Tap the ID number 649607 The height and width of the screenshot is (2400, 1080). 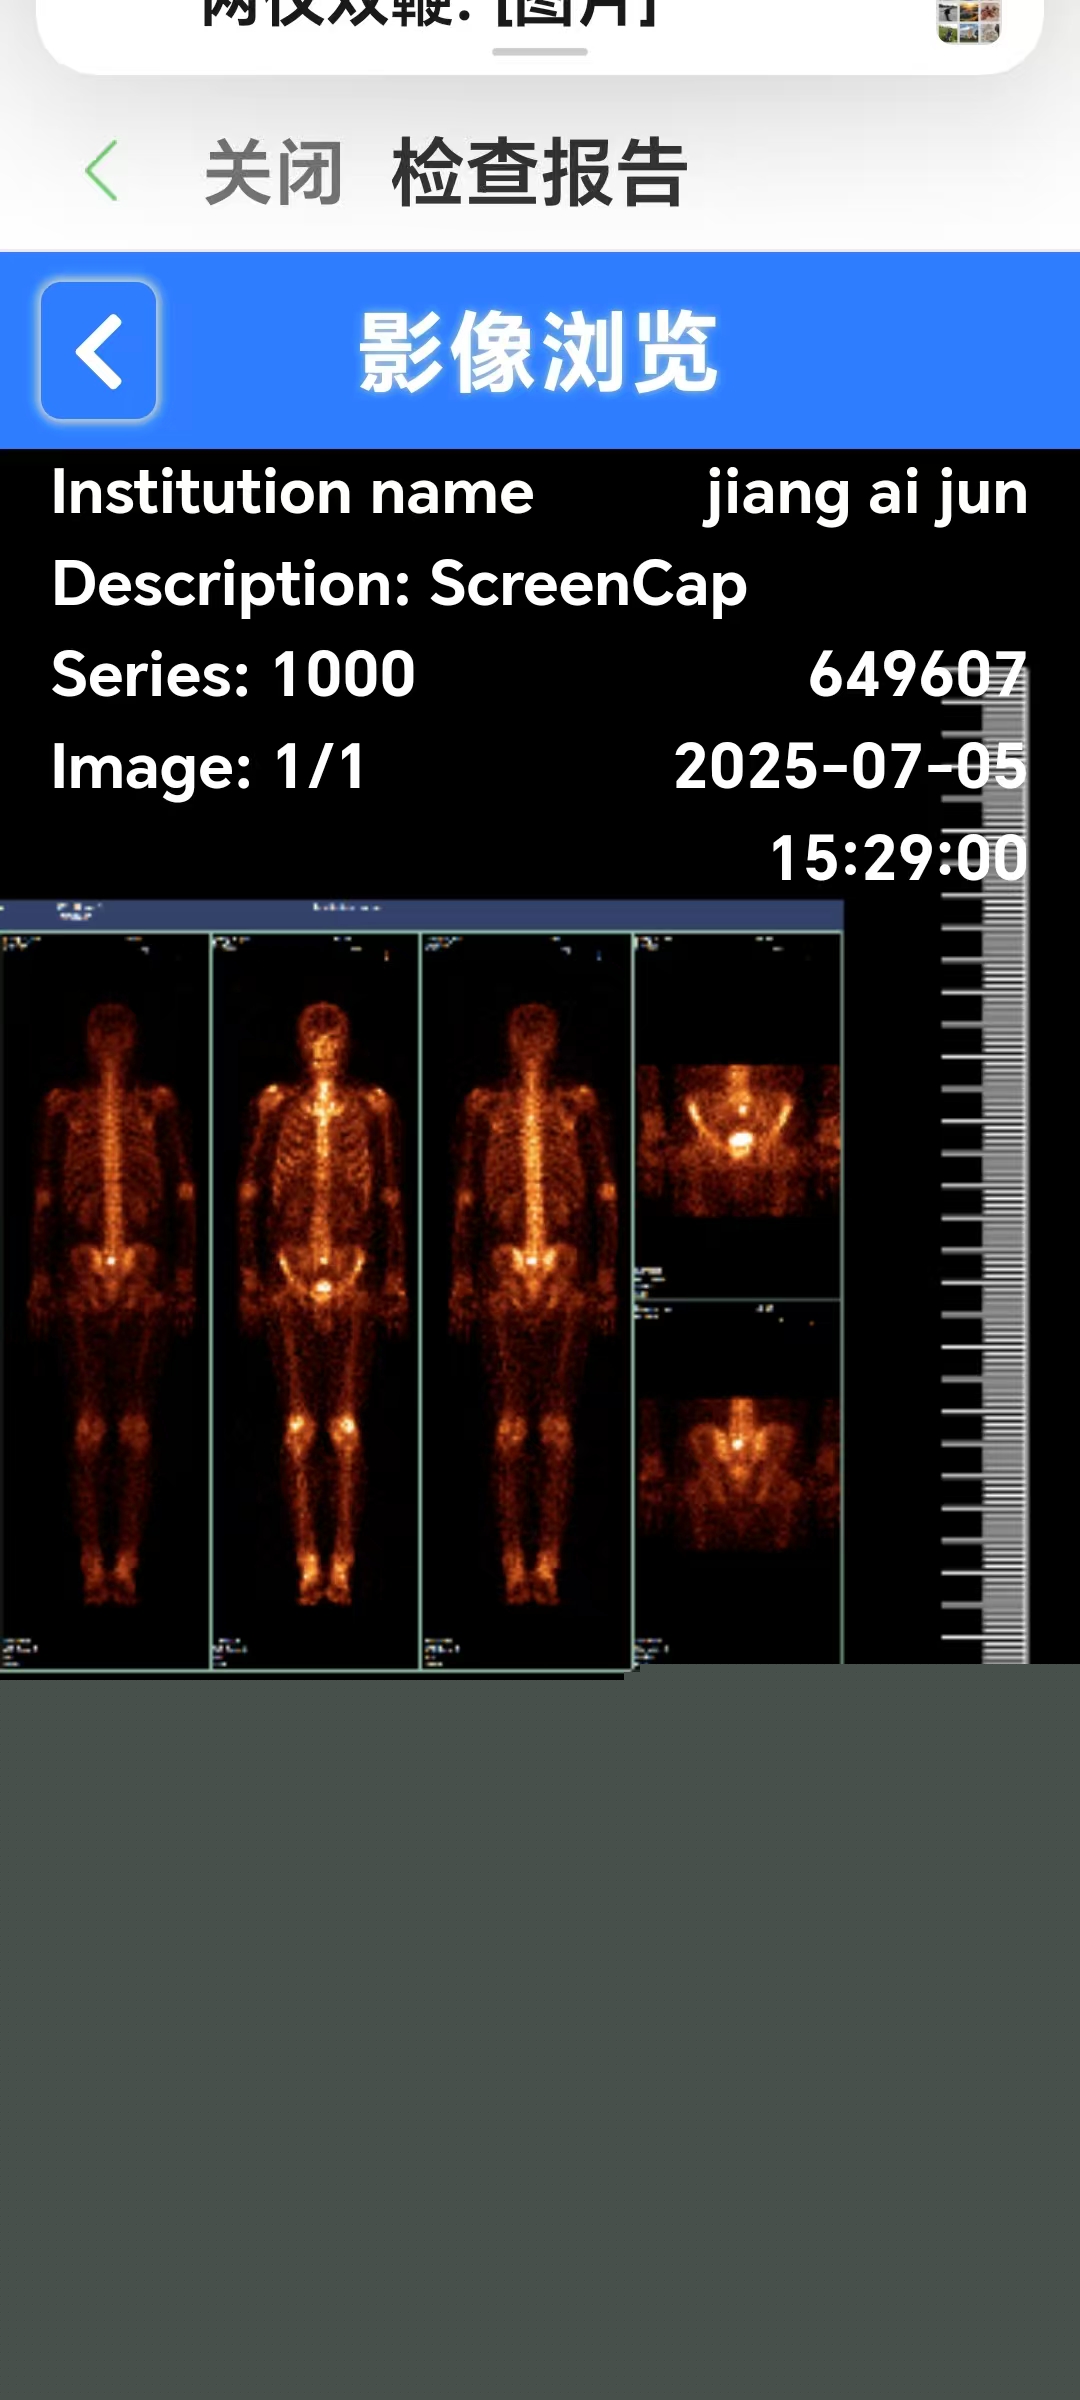(x=916, y=674)
